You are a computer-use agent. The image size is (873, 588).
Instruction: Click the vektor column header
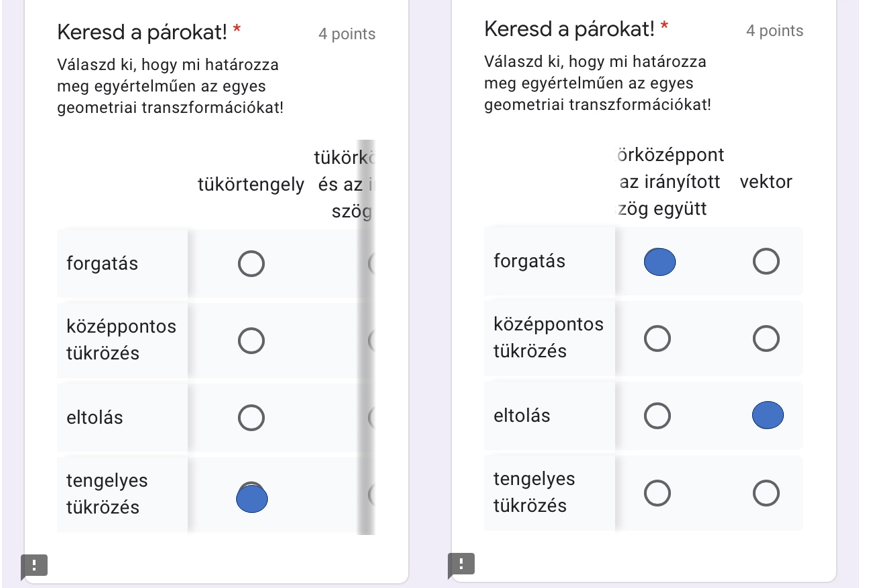click(x=766, y=182)
